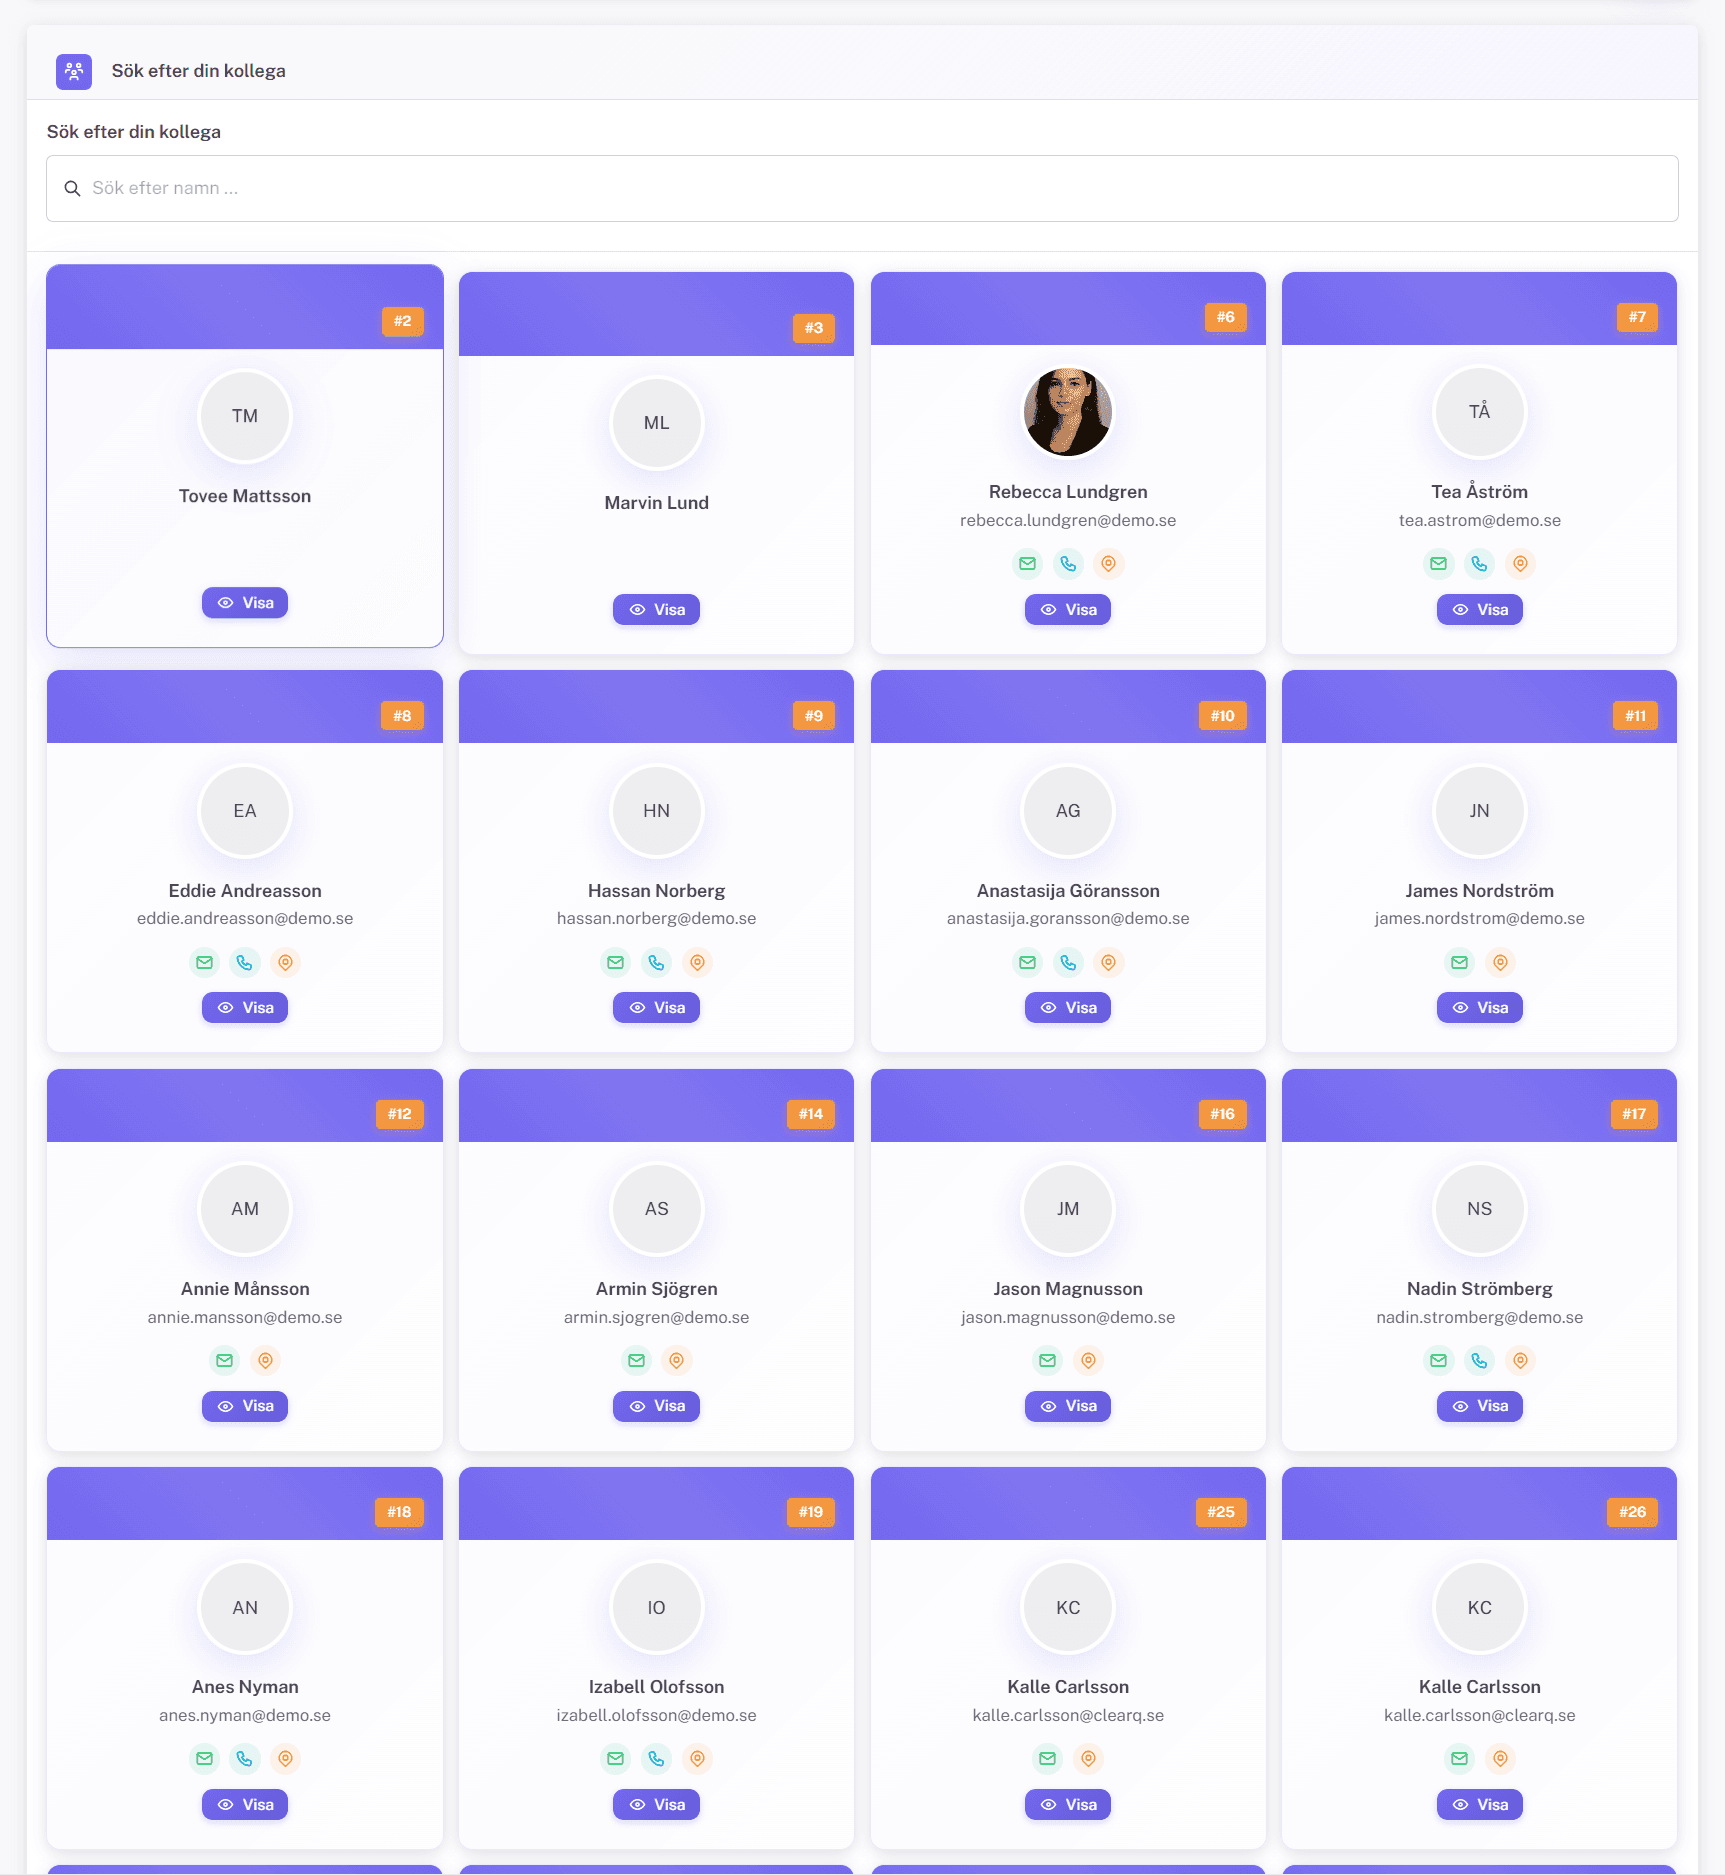Click the Visa button for Armin Sjögren

pos(656,1406)
